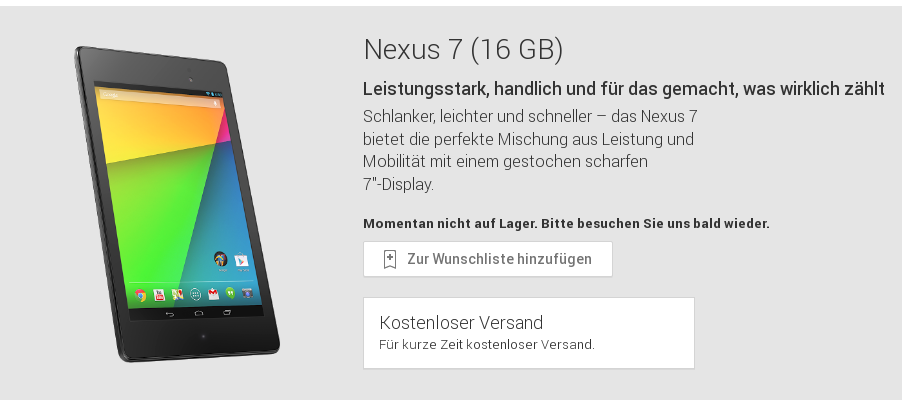Viewport: 902px width, 400px height.
Task: Click the Chrome icon on the tablet dock
Action: pyautogui.click(x=140, y=296)
